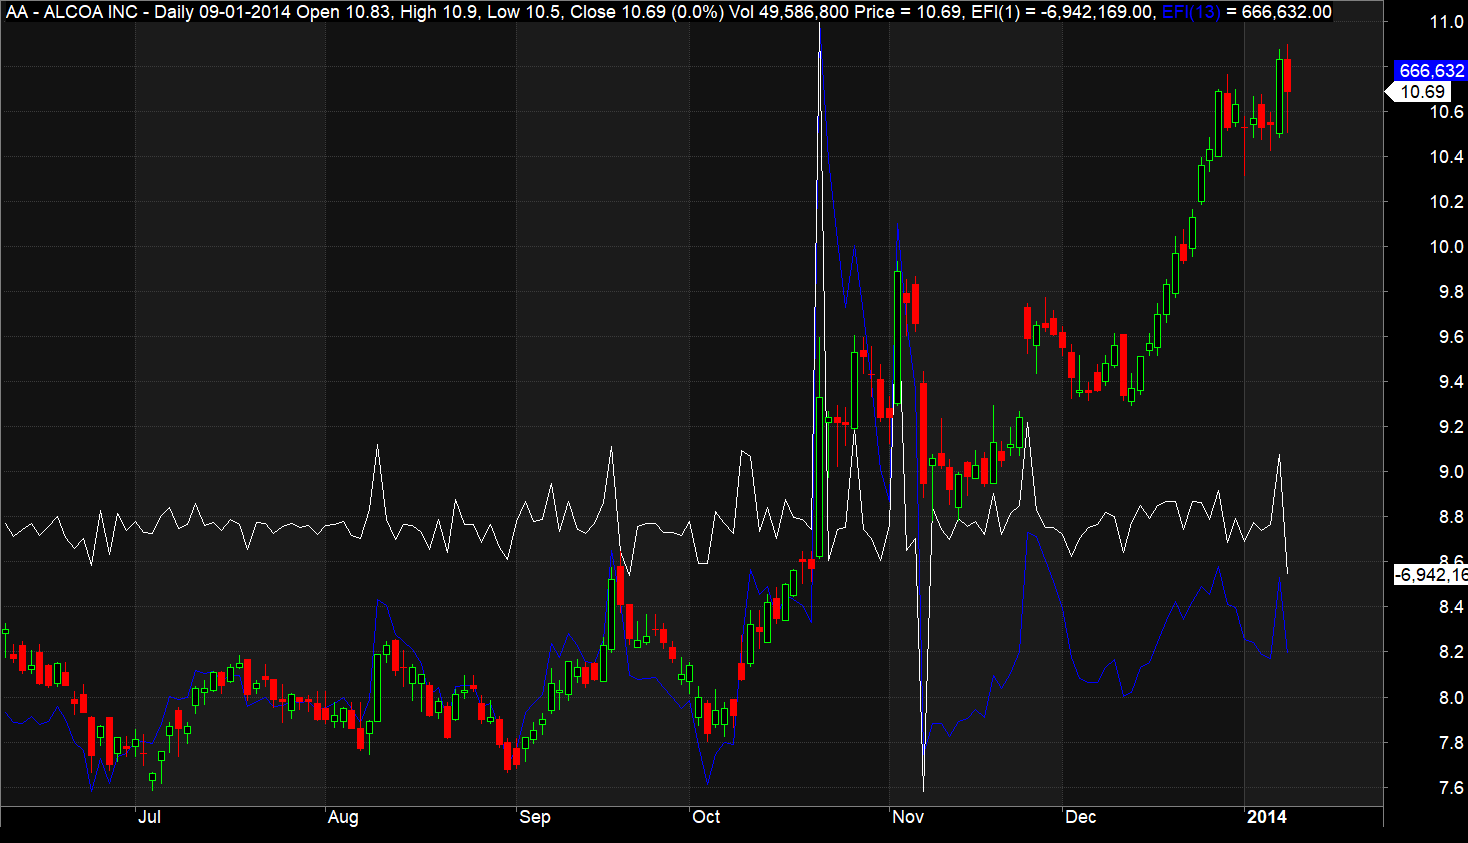Click the -6,942,16 EFI(1) value label
Screen dimensions: 1468x843
tap(1431, 575)
